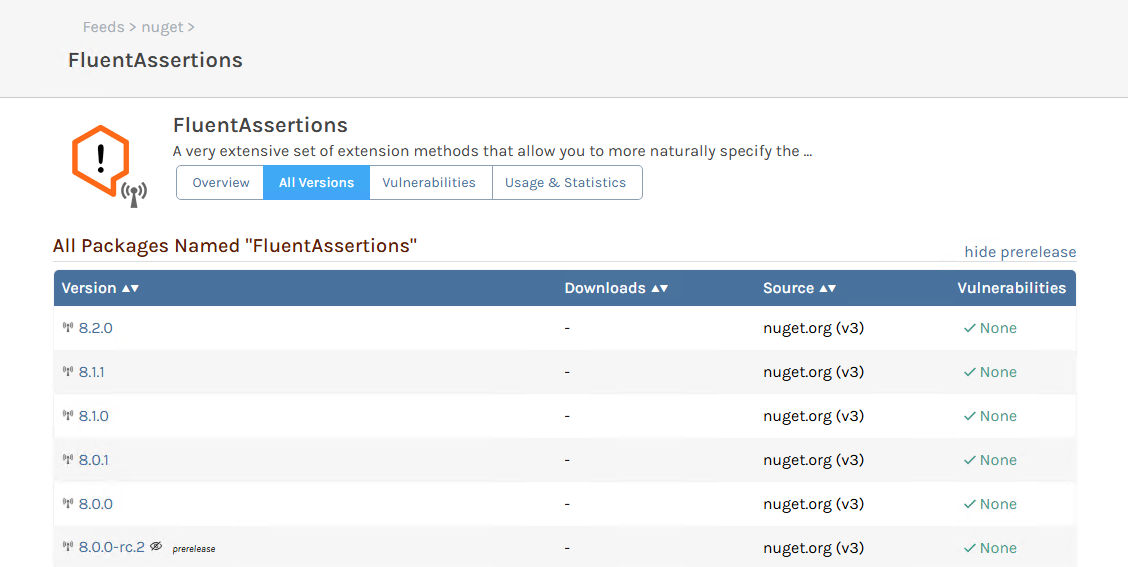This screenshot has height=567, width=1128.
Task: Click the remote antenna icon beside 8.0.0-rc.2
Action: click(x=68, y=548)
